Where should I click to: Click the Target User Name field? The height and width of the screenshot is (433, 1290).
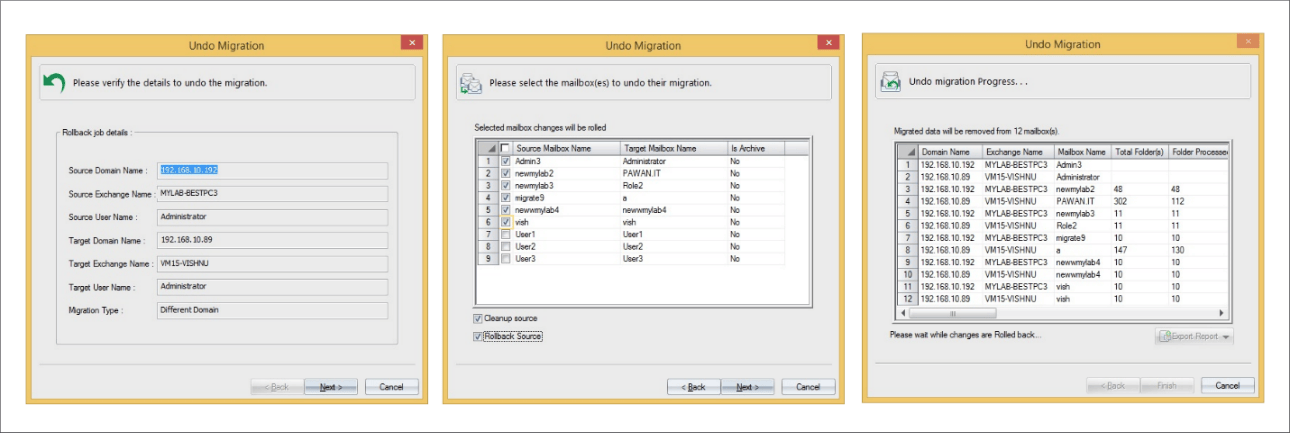click(x=272, y=286)
